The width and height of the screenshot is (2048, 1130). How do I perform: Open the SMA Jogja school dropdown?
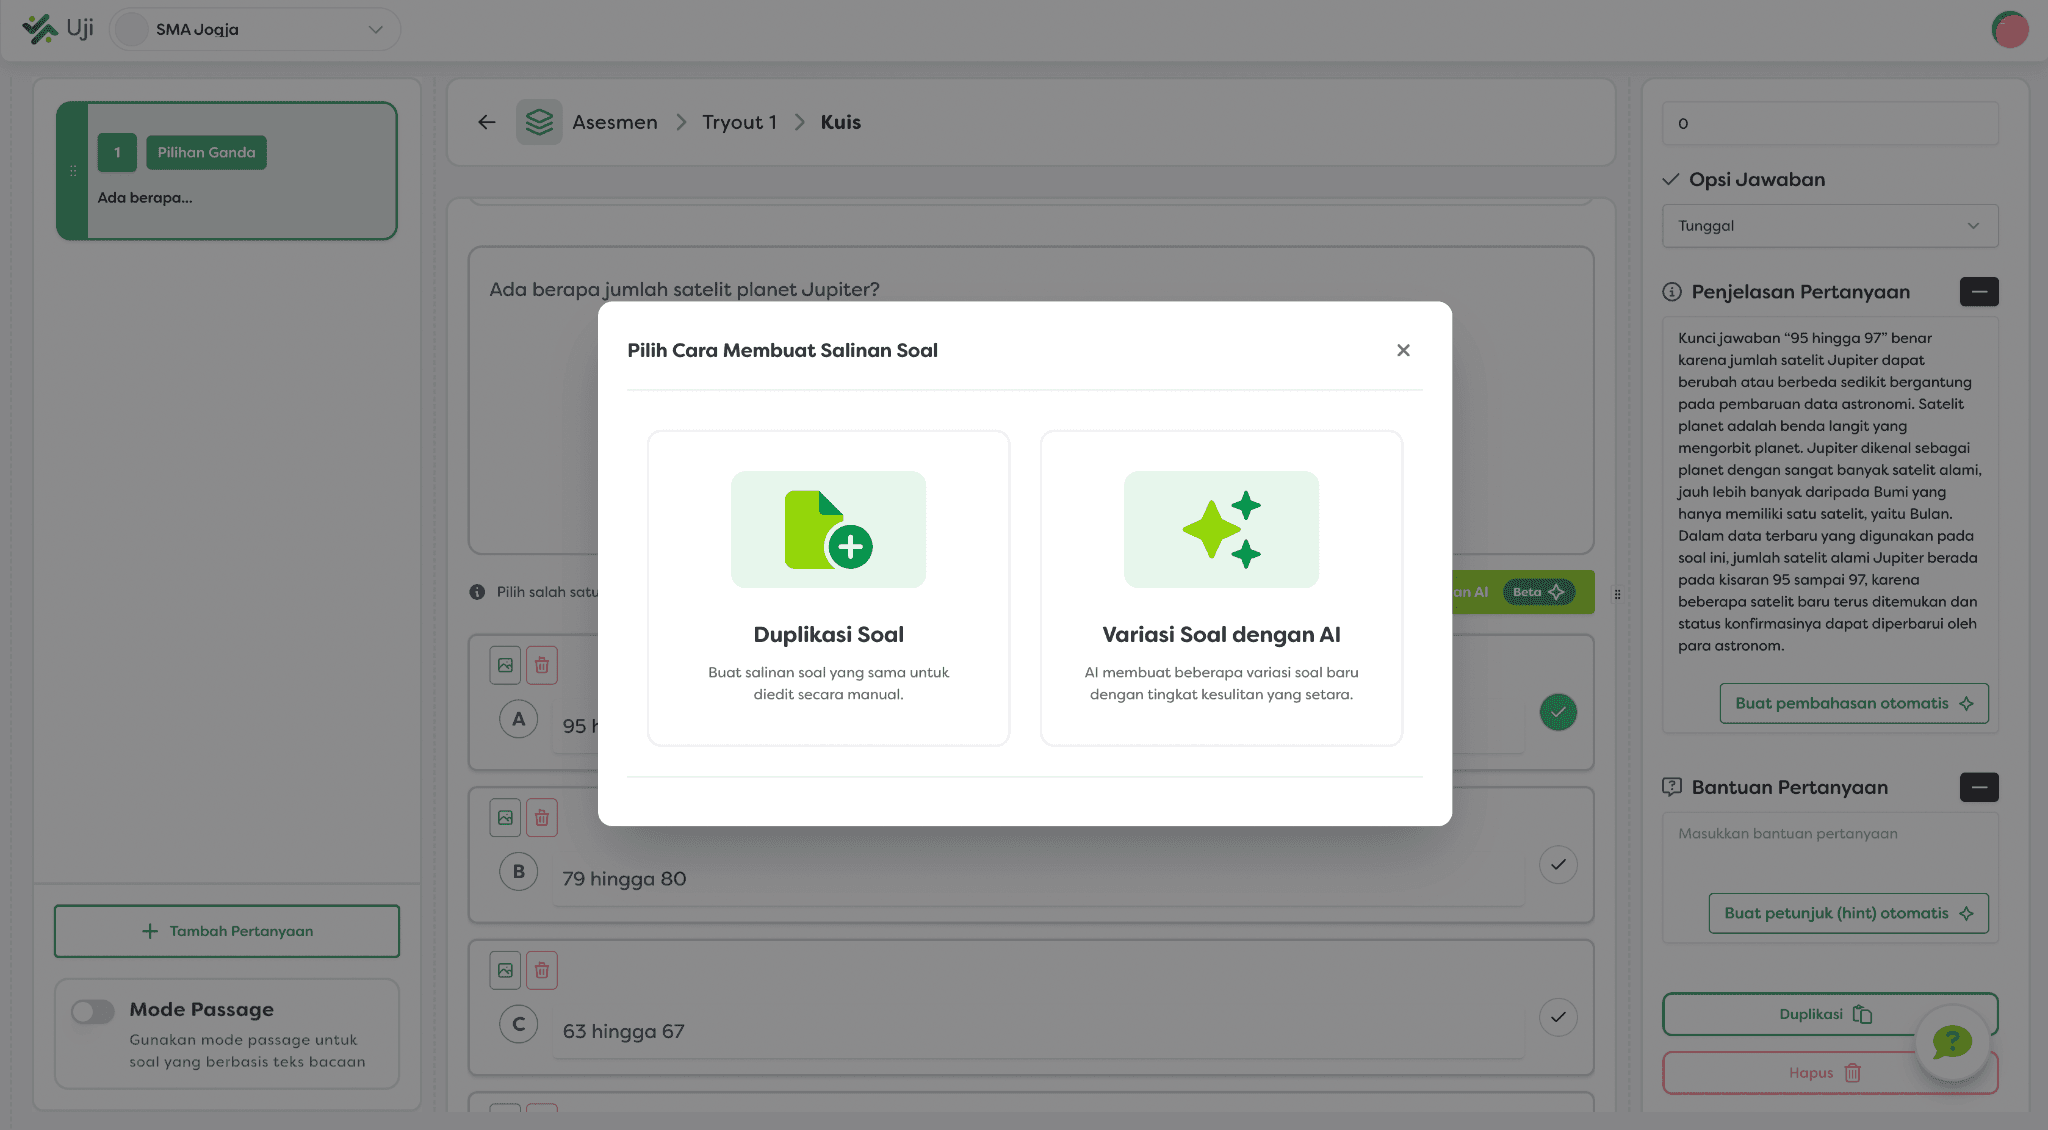tap(255, 29)
